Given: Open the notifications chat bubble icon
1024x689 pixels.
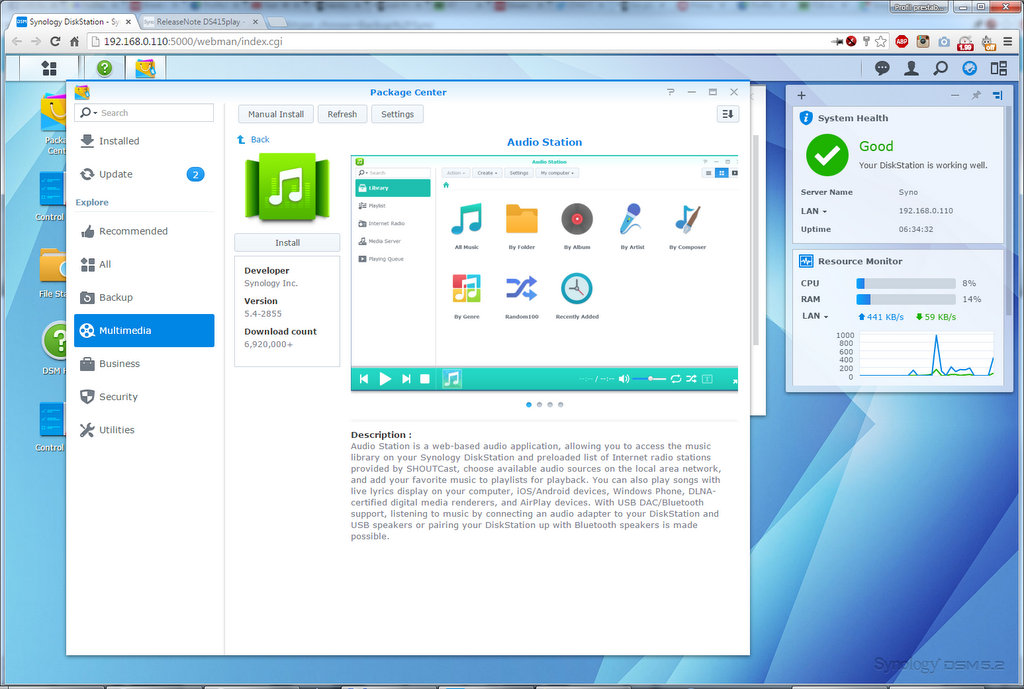Looking at the screenshot, I should point(882,68).
